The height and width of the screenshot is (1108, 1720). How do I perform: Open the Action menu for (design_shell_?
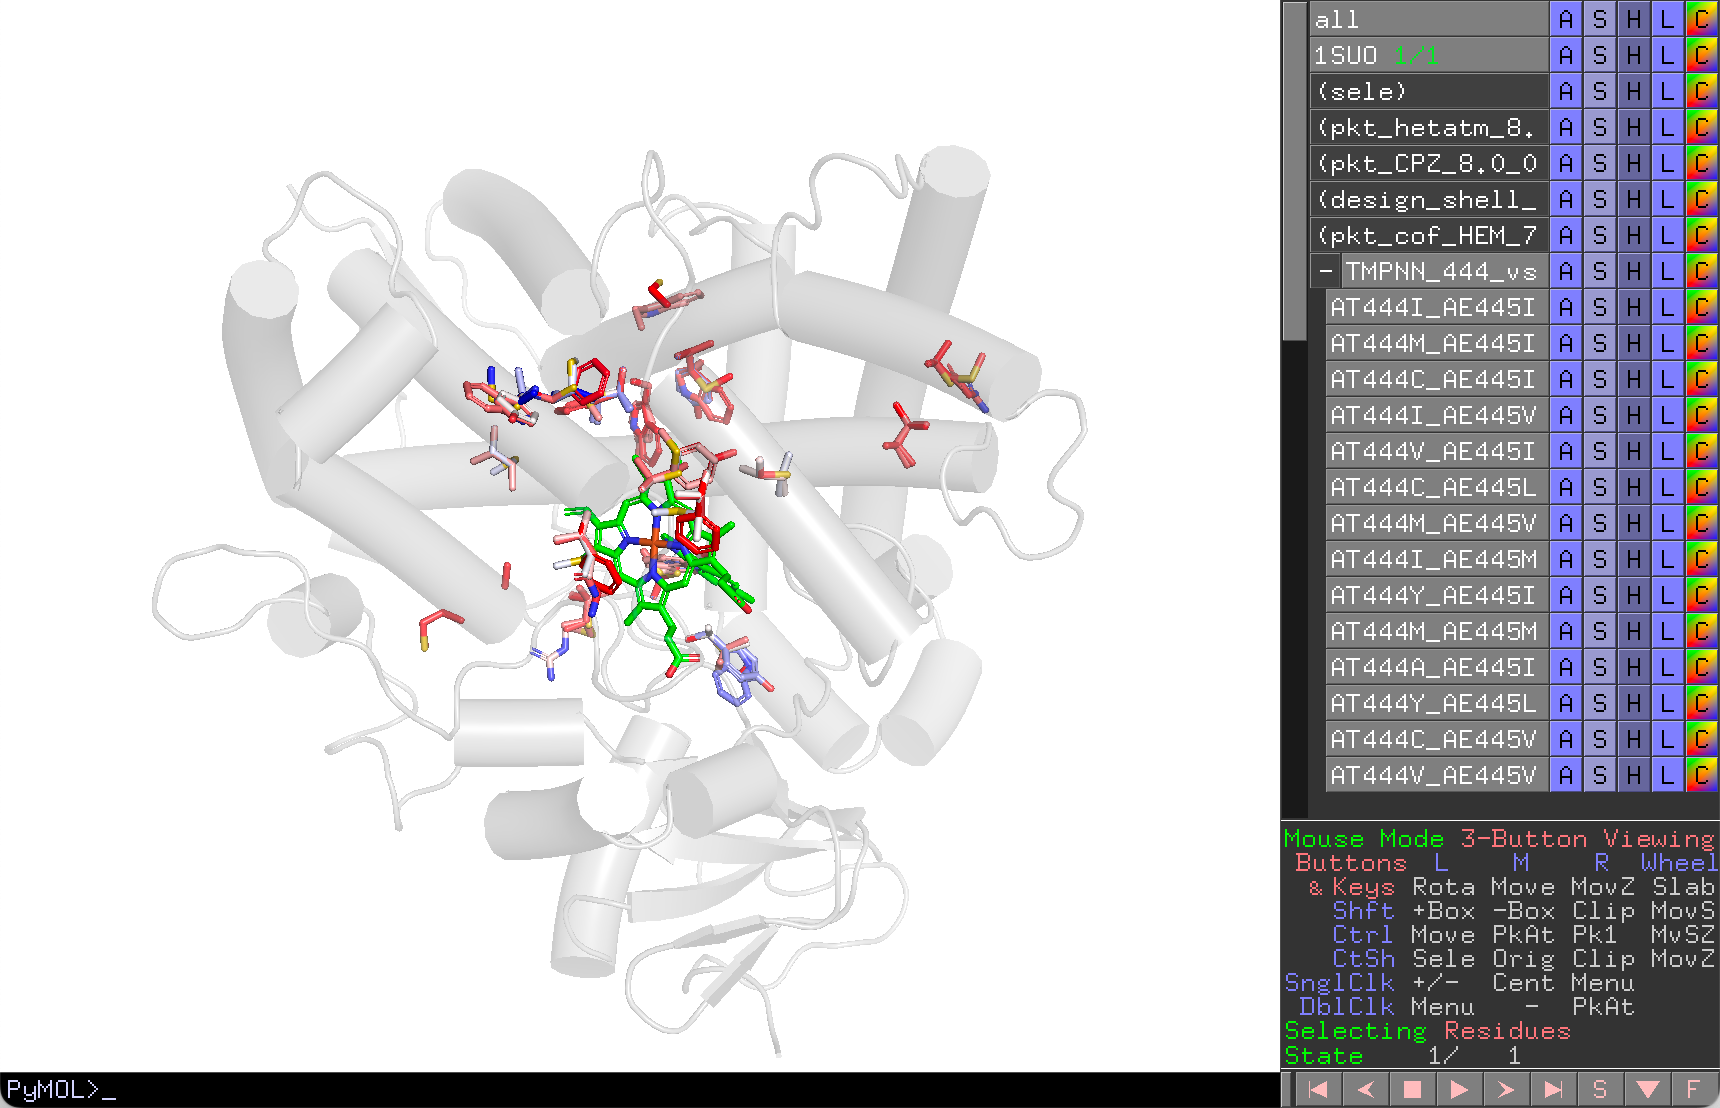(1566, 199)
